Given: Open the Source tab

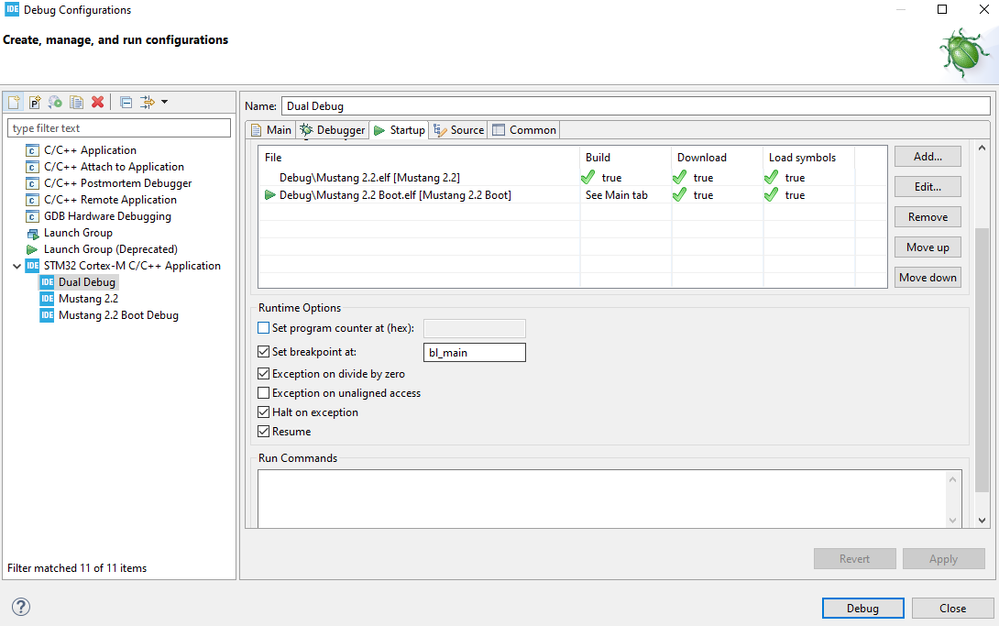Looking at the screenshot, I should (459, 130).
